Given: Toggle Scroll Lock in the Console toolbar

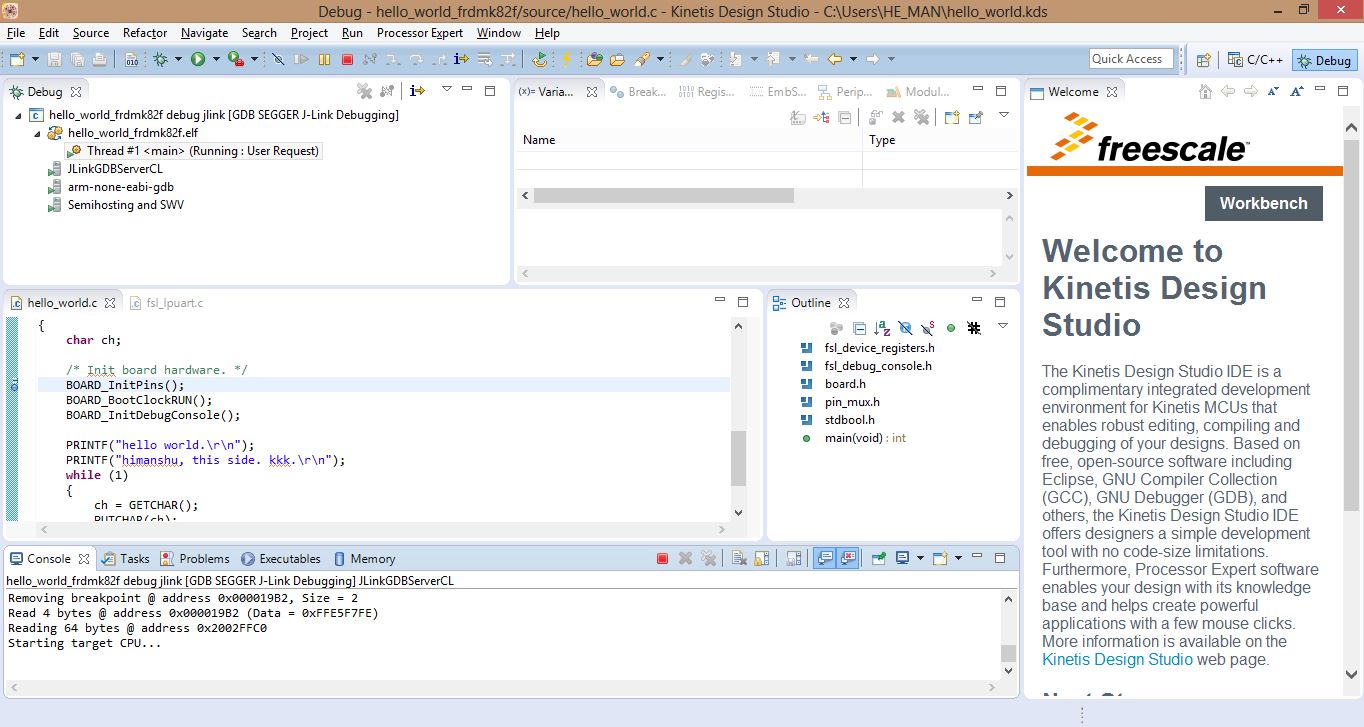Looking at the screenshot, I should [x=762, y=559].
